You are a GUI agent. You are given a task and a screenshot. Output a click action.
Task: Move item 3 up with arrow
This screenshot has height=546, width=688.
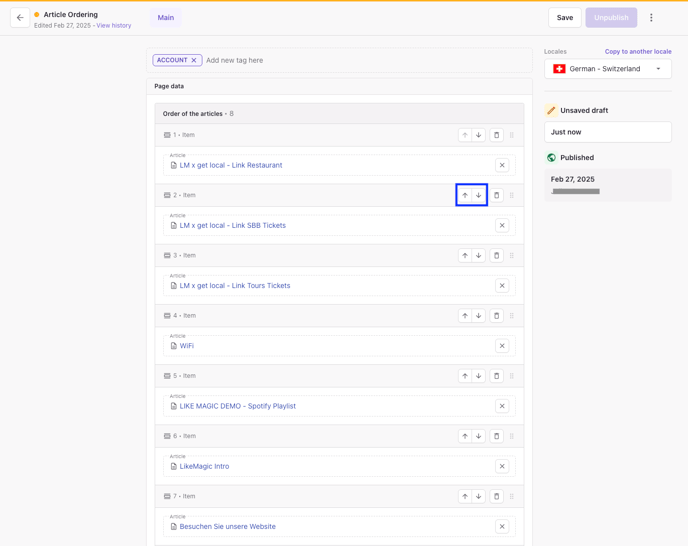465,256
